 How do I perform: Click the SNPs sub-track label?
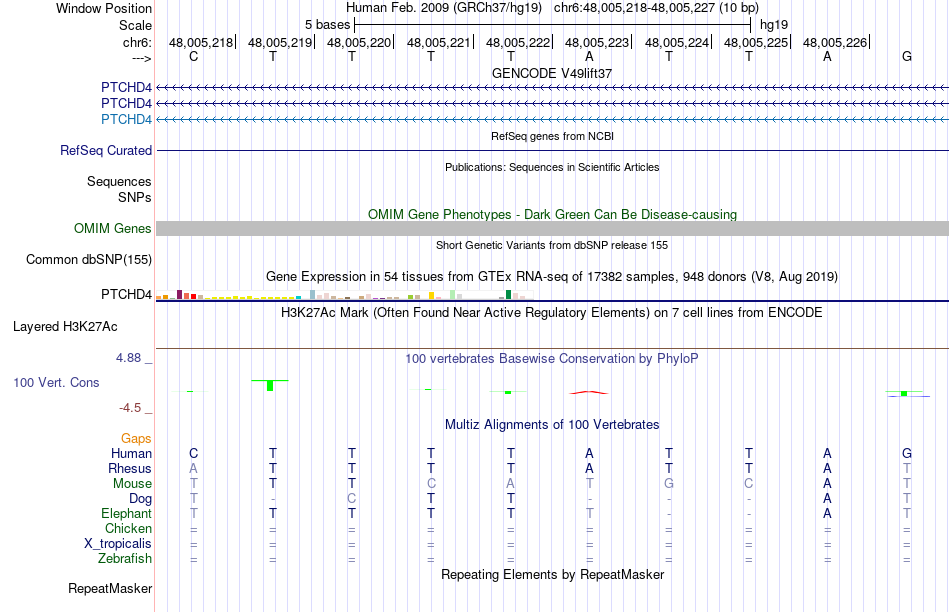click(135, 198)
